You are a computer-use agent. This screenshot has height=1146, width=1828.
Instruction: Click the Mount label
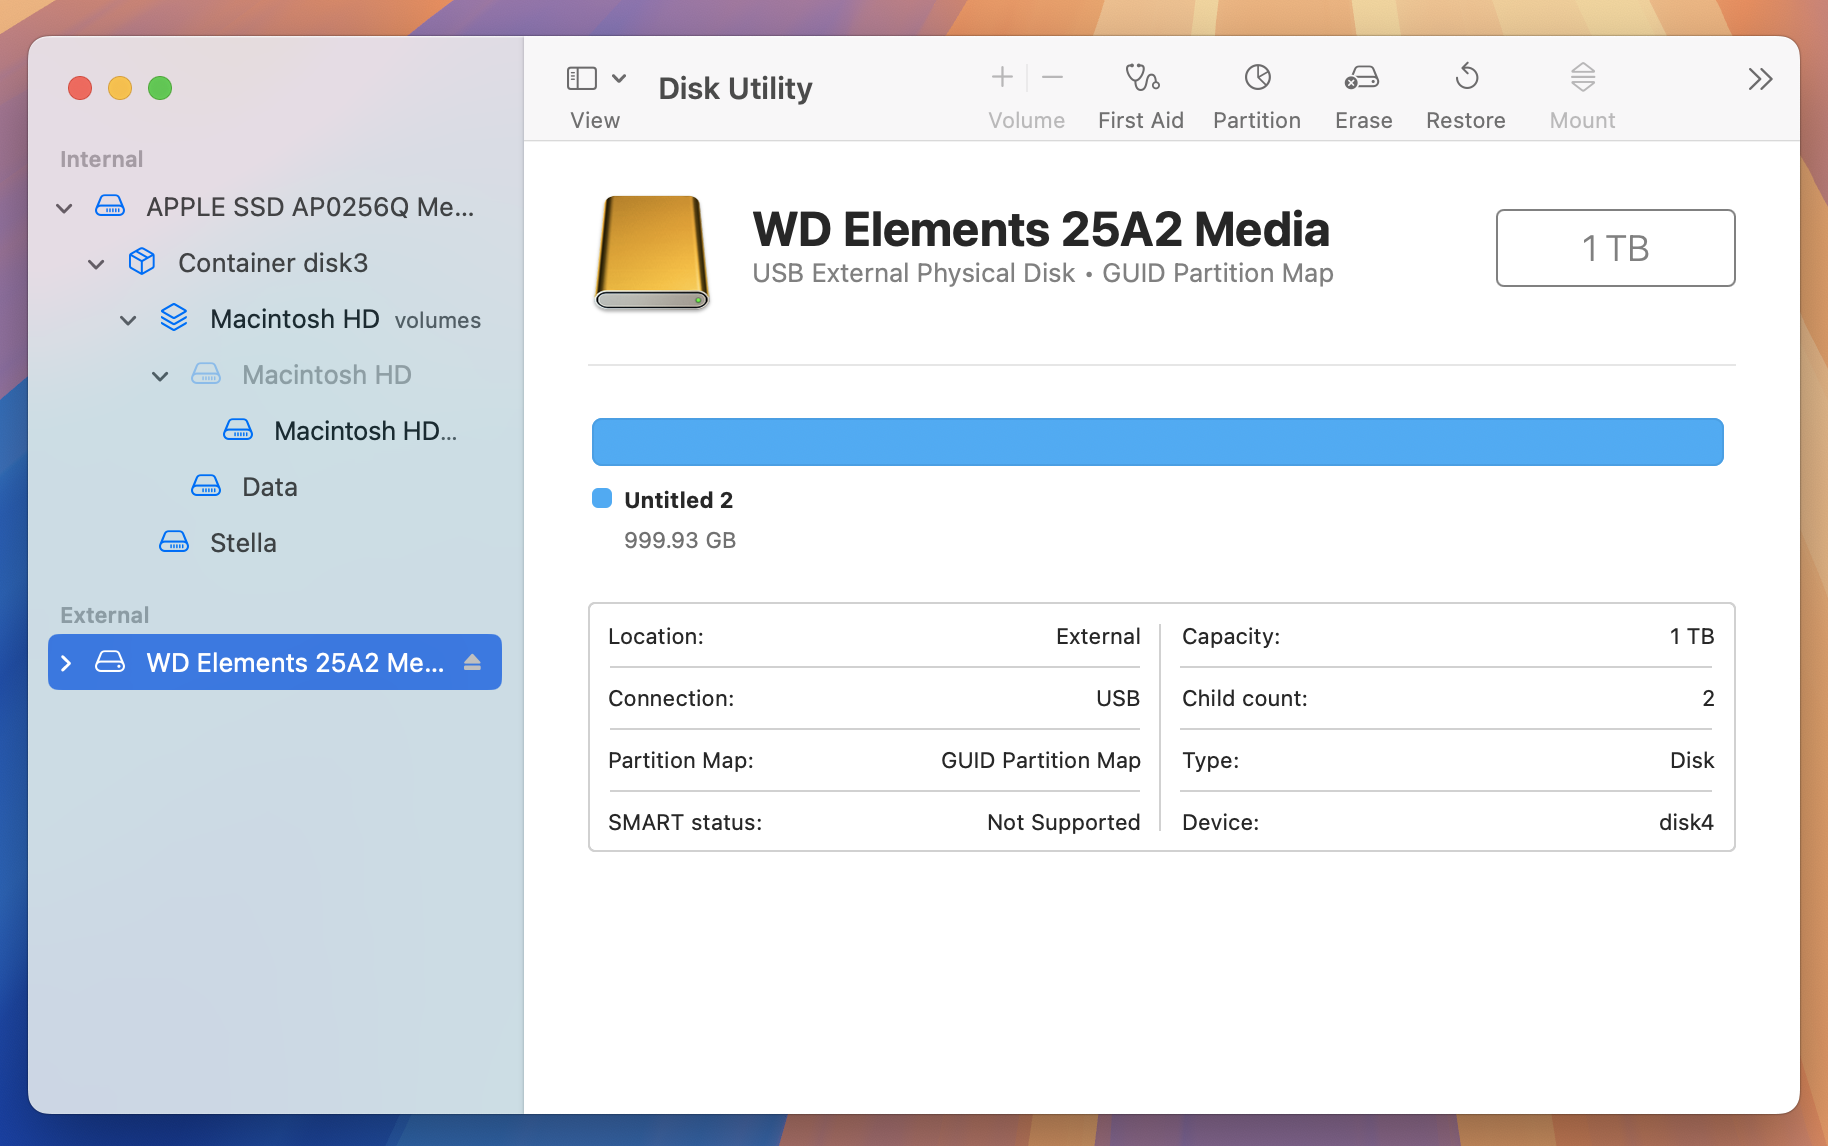(1582, 120)
